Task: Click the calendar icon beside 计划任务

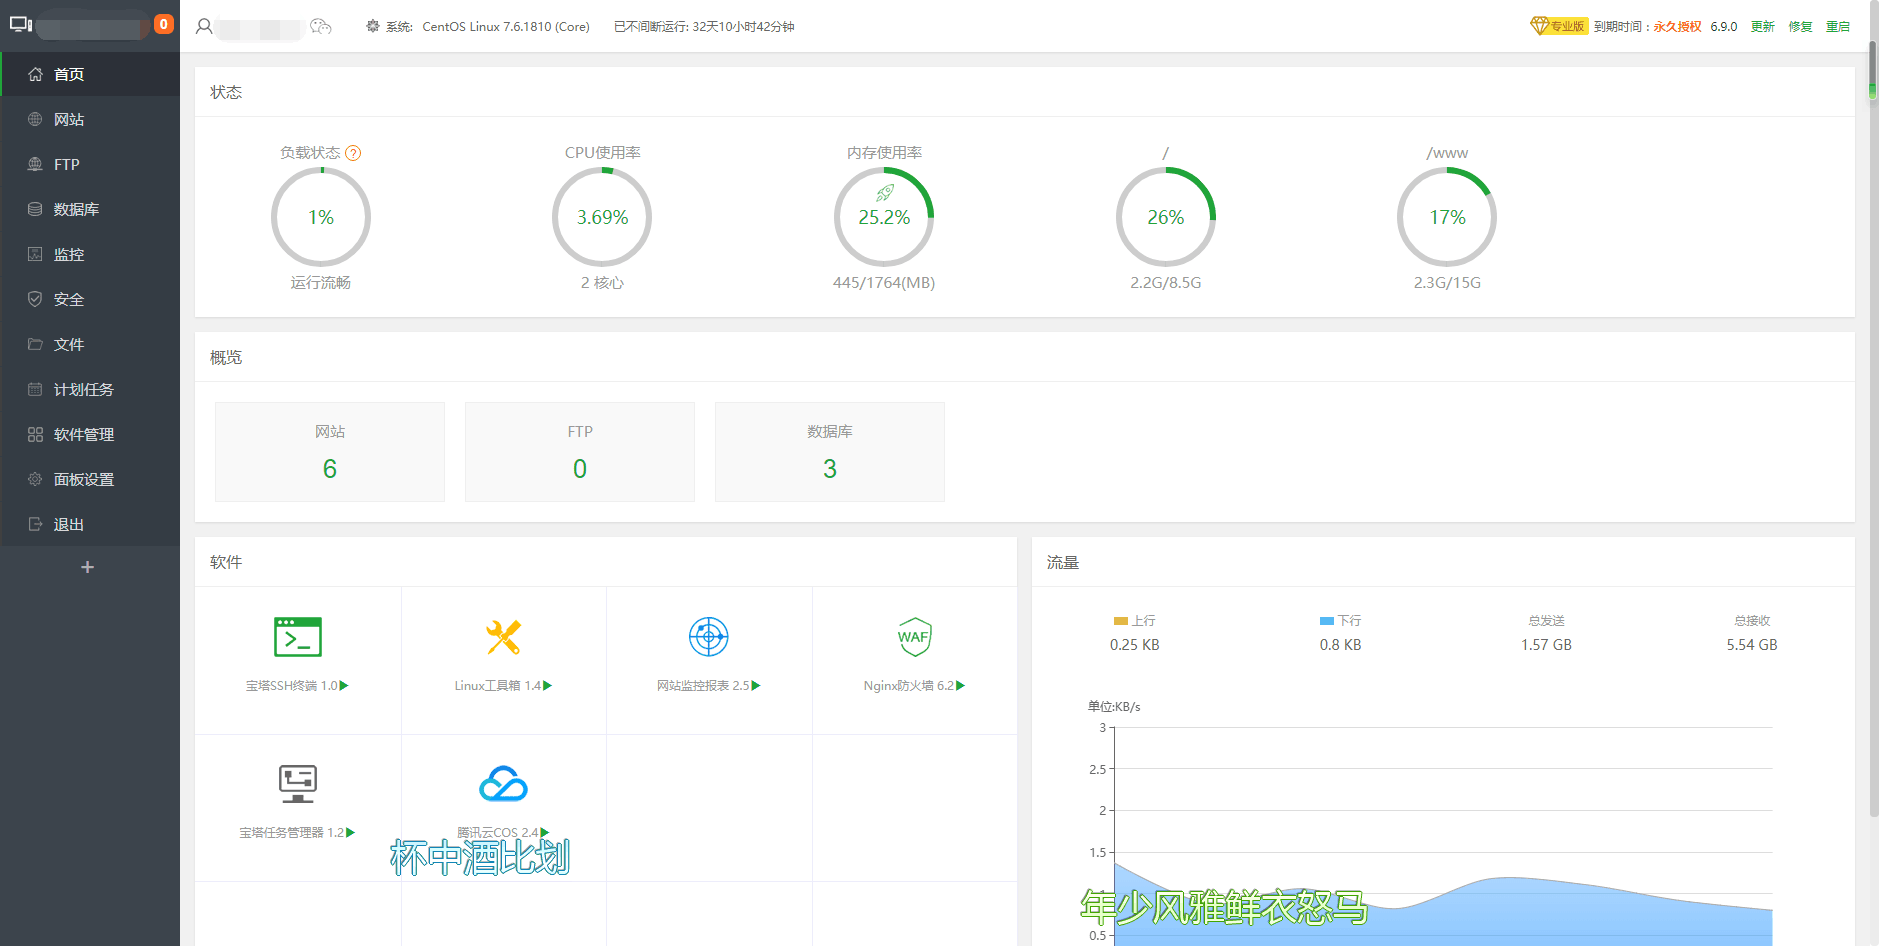Action: tap(35, 389)
